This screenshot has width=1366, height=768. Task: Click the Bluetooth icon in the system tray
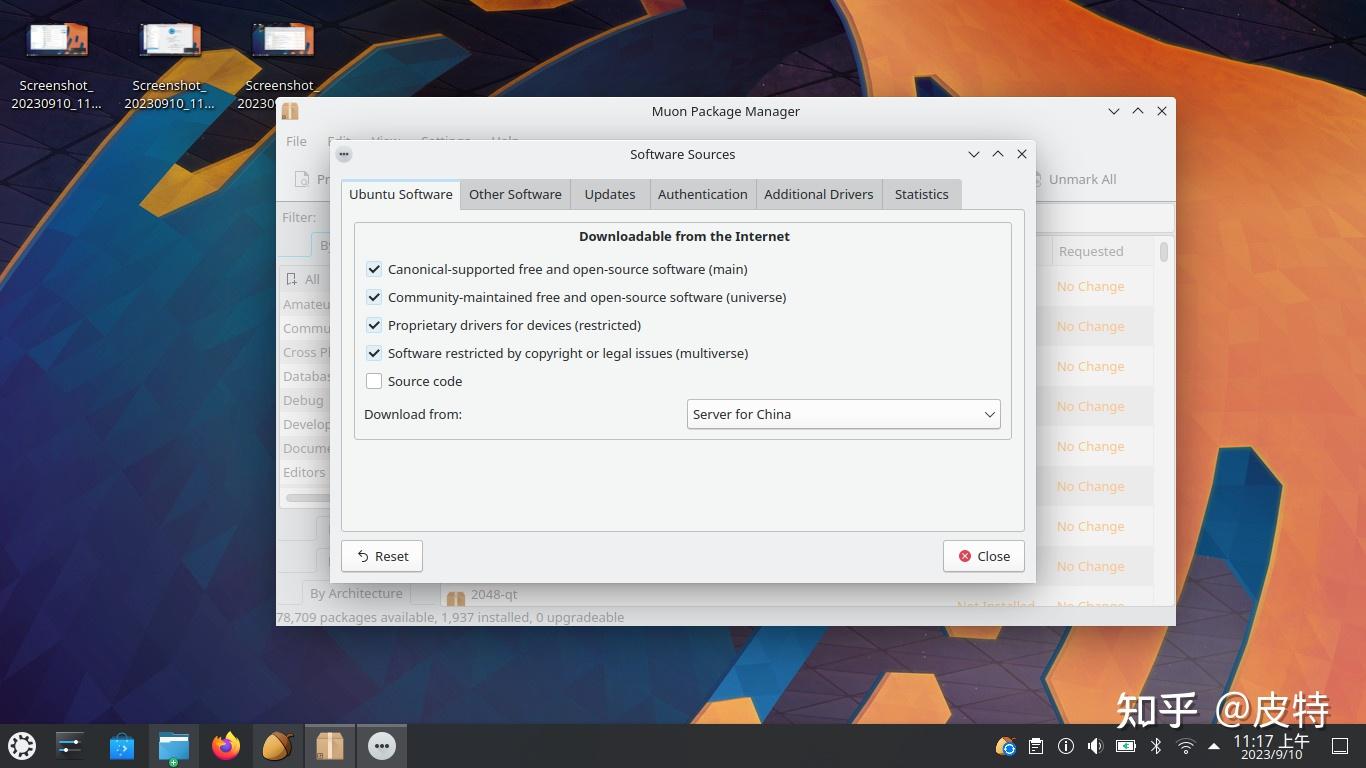(1156, 745)
